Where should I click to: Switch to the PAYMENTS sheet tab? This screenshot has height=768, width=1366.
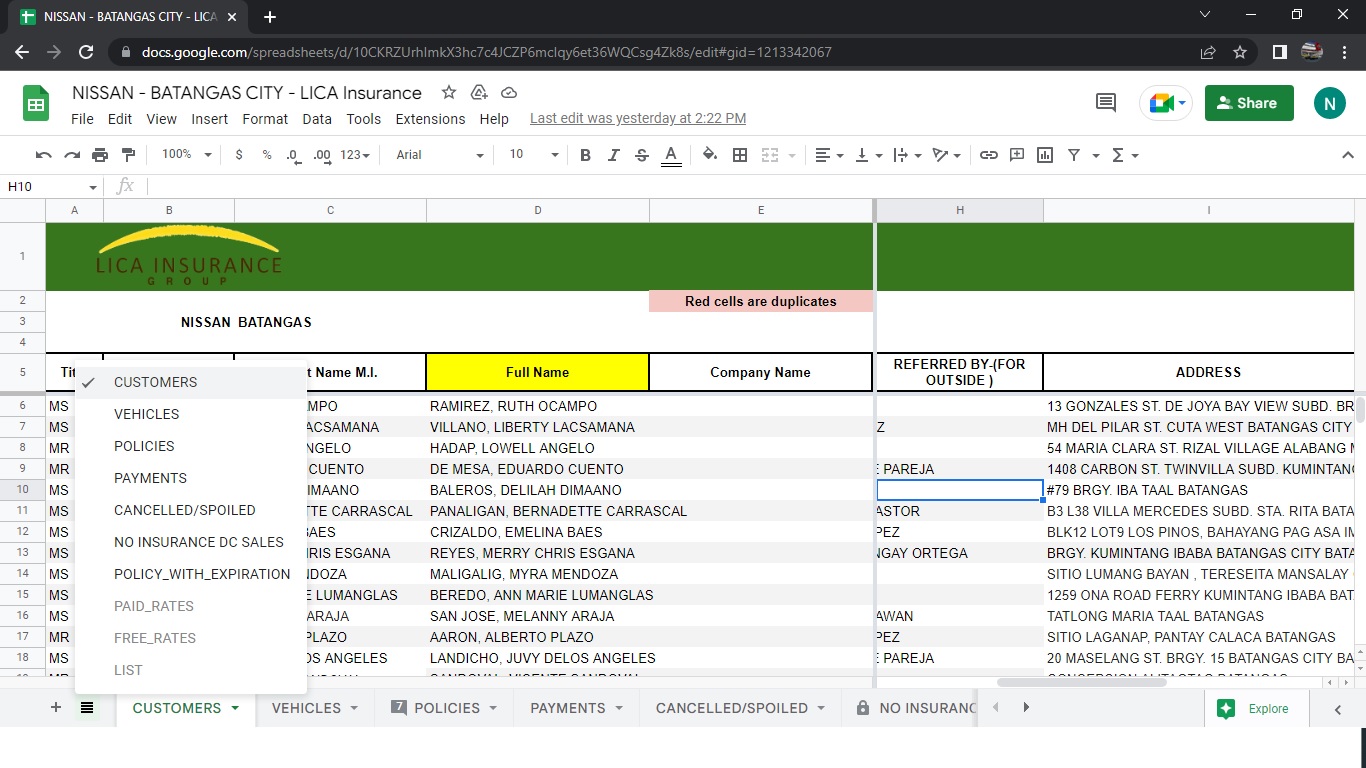[567, 708]
